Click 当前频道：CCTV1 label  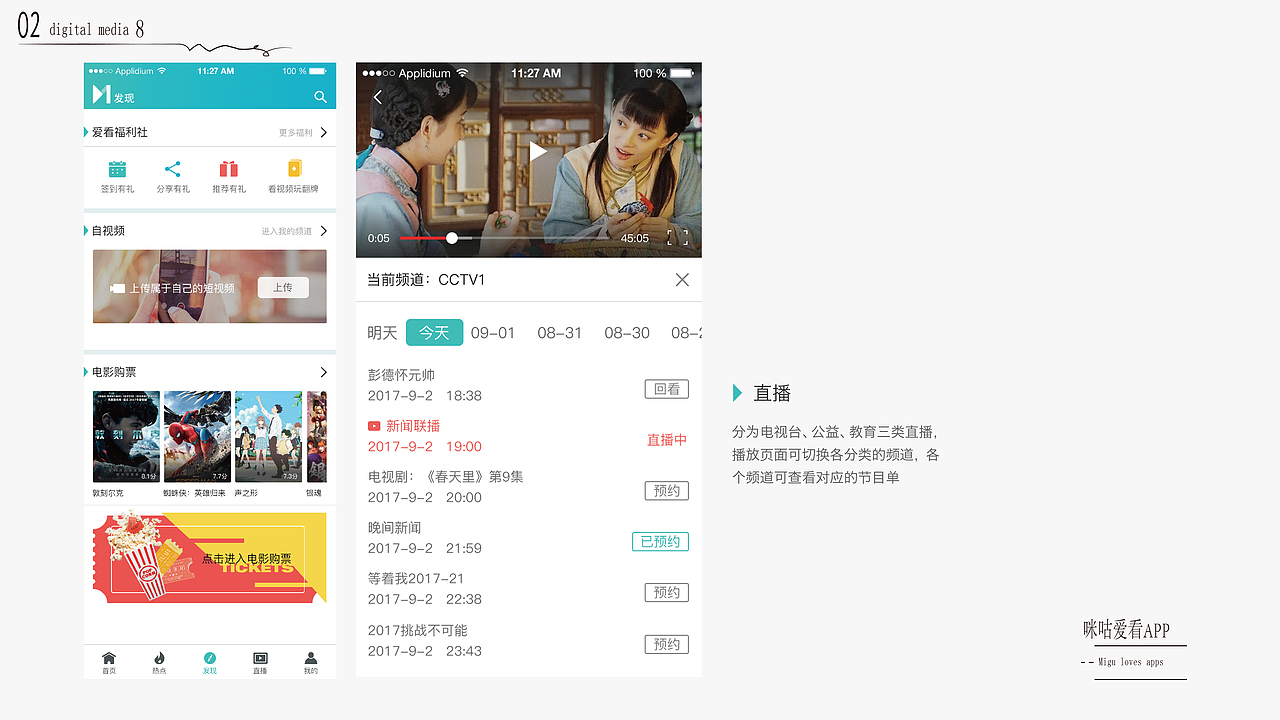click(426, 280)
